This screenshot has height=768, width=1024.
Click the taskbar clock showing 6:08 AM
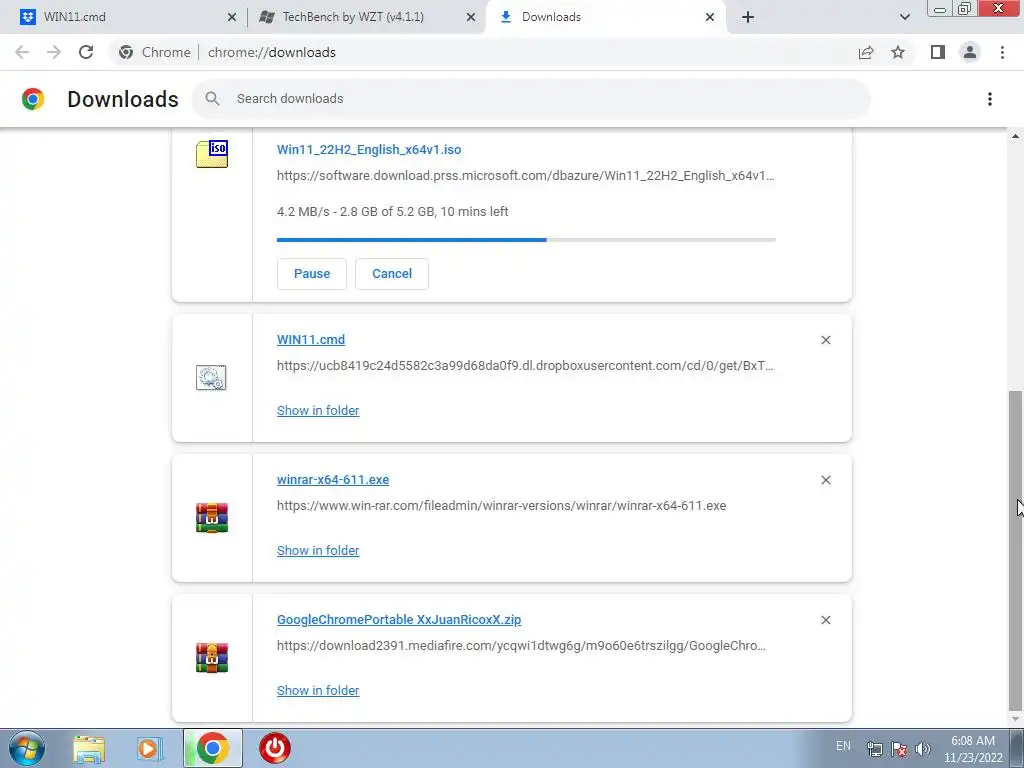[973, 749]
